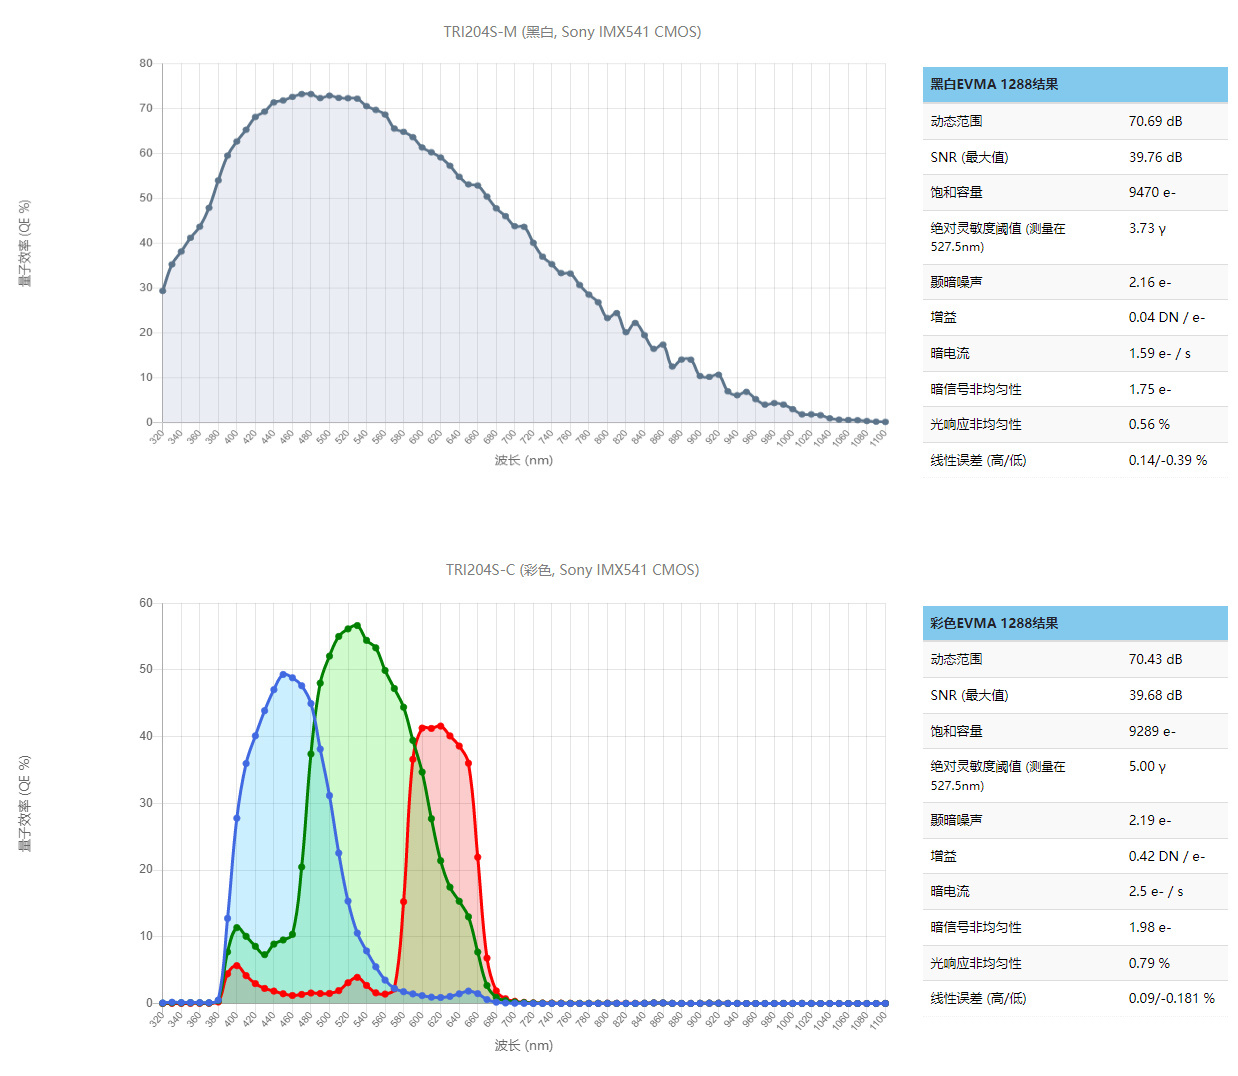Click the 3.73 γ sensitivity threshold value
Screen dimensions: 1238x1076
pos(1147,228)
